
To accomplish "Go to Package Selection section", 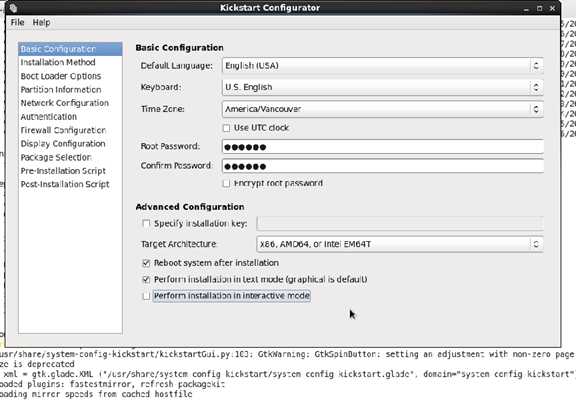I will pyautogui.click(x=70, y=157).
